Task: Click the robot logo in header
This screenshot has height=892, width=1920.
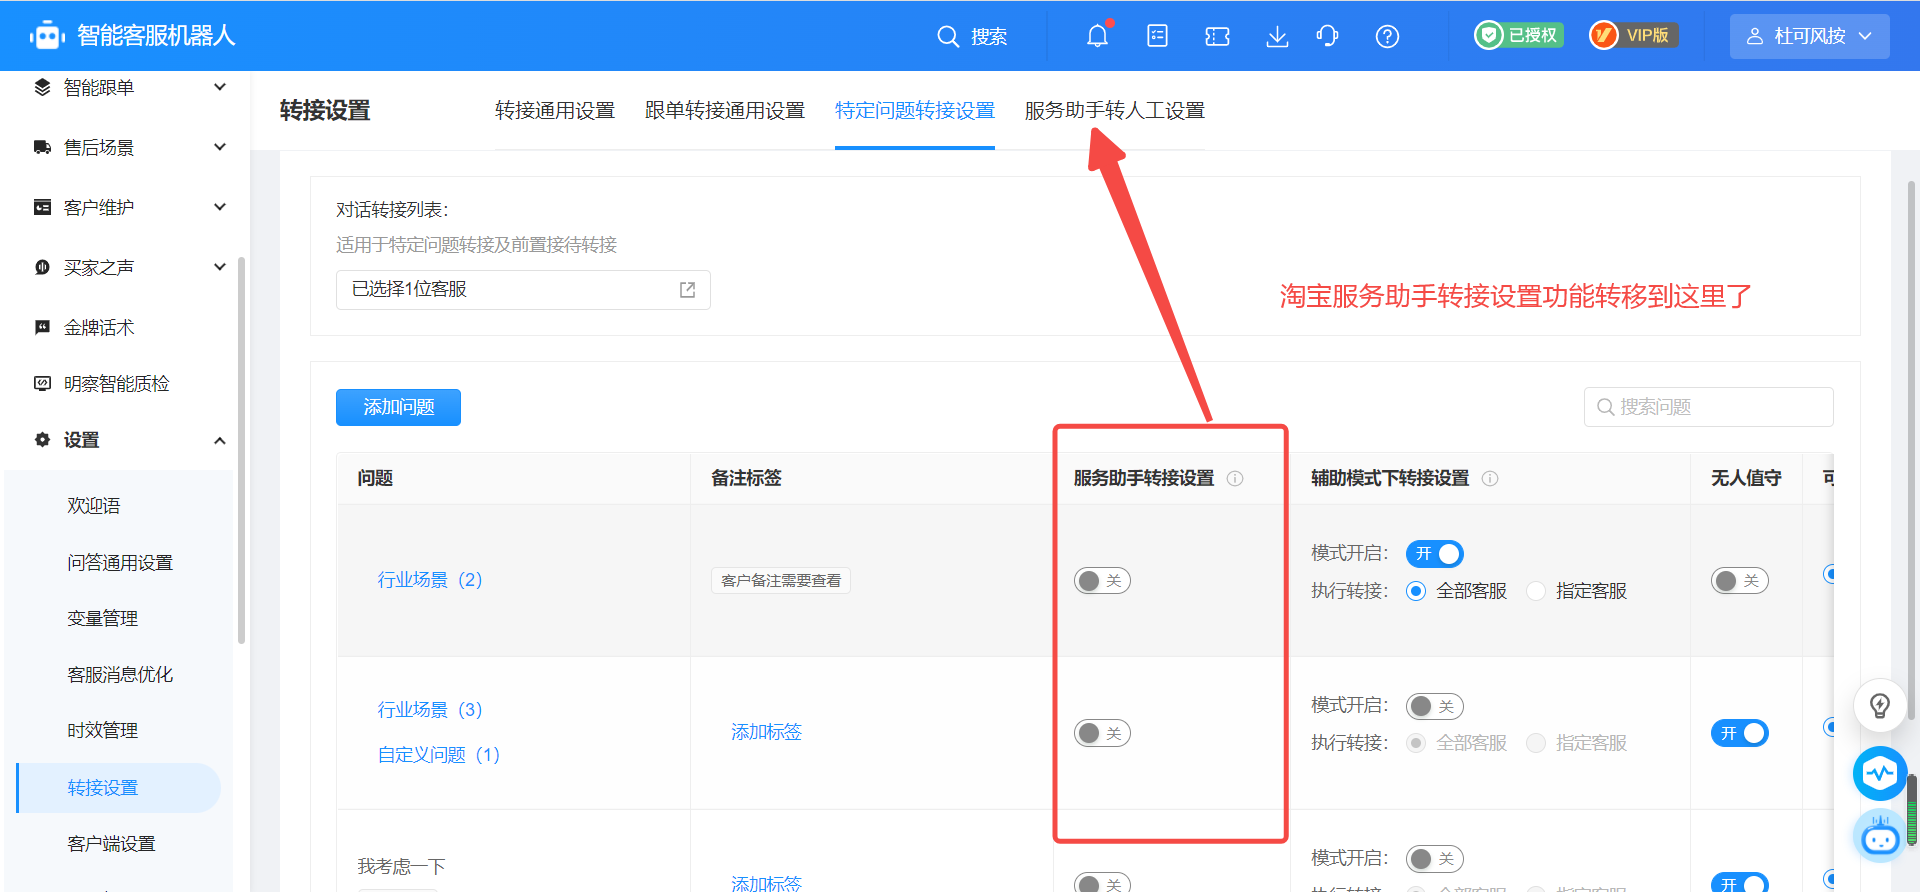Action: (x=47, y=36)
